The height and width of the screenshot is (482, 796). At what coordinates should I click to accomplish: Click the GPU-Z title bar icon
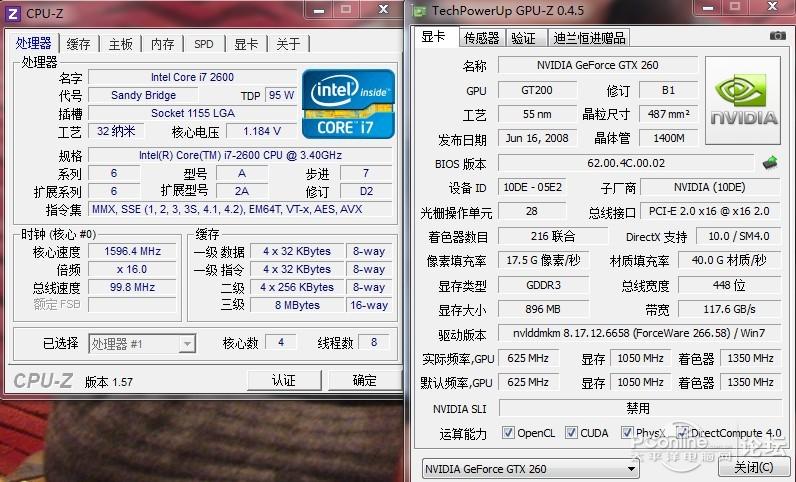point(419,11)
